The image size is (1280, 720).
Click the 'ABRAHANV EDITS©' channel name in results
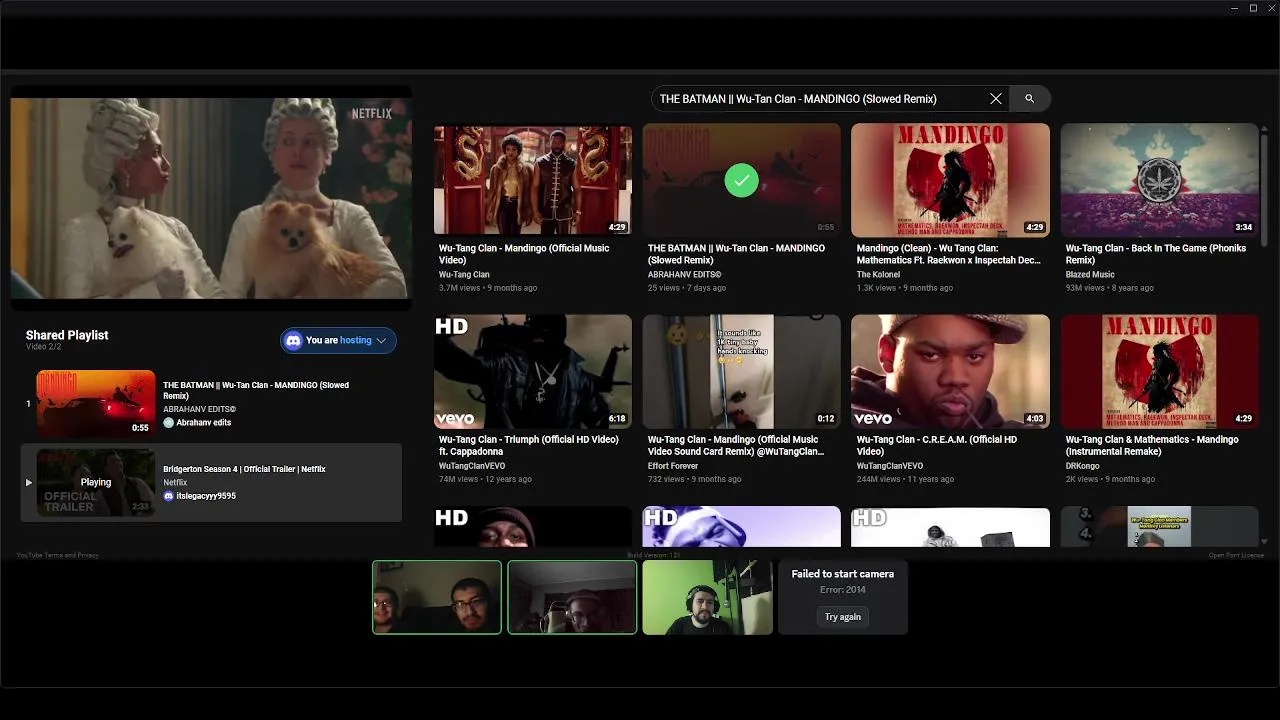click(684, 274)
